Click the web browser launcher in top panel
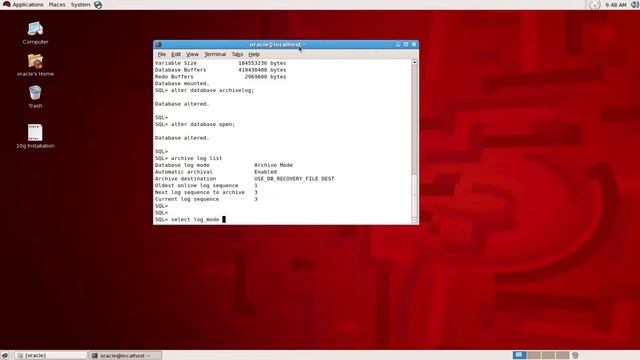 point(98,5)
